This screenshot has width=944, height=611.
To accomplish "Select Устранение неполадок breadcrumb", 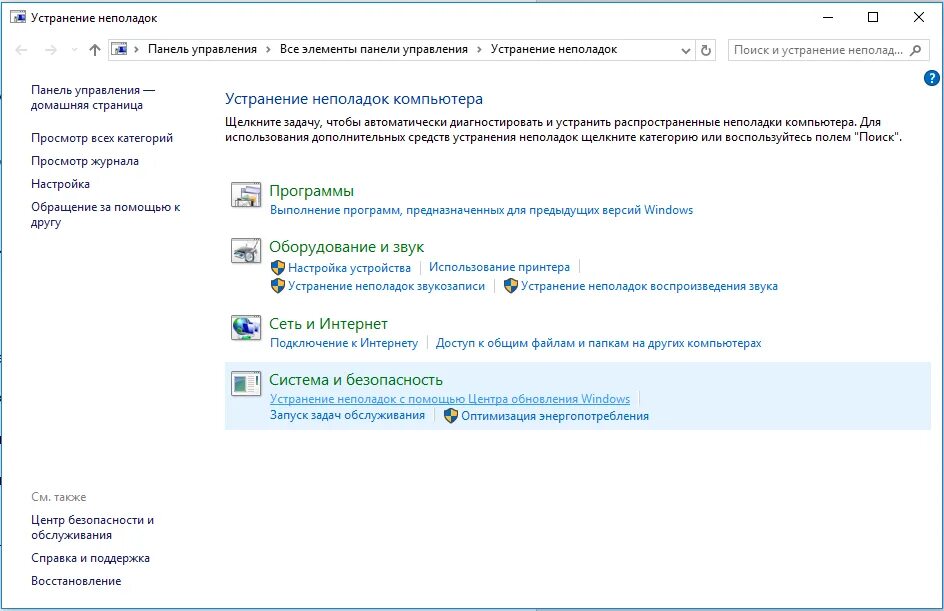I will click(554, 49).
